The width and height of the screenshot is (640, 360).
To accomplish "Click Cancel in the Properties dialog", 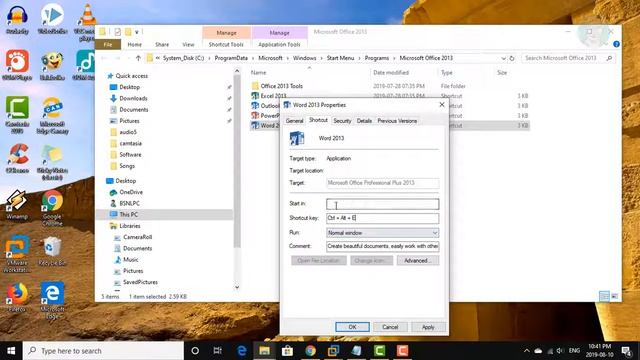I will click(x=390, y=327).
